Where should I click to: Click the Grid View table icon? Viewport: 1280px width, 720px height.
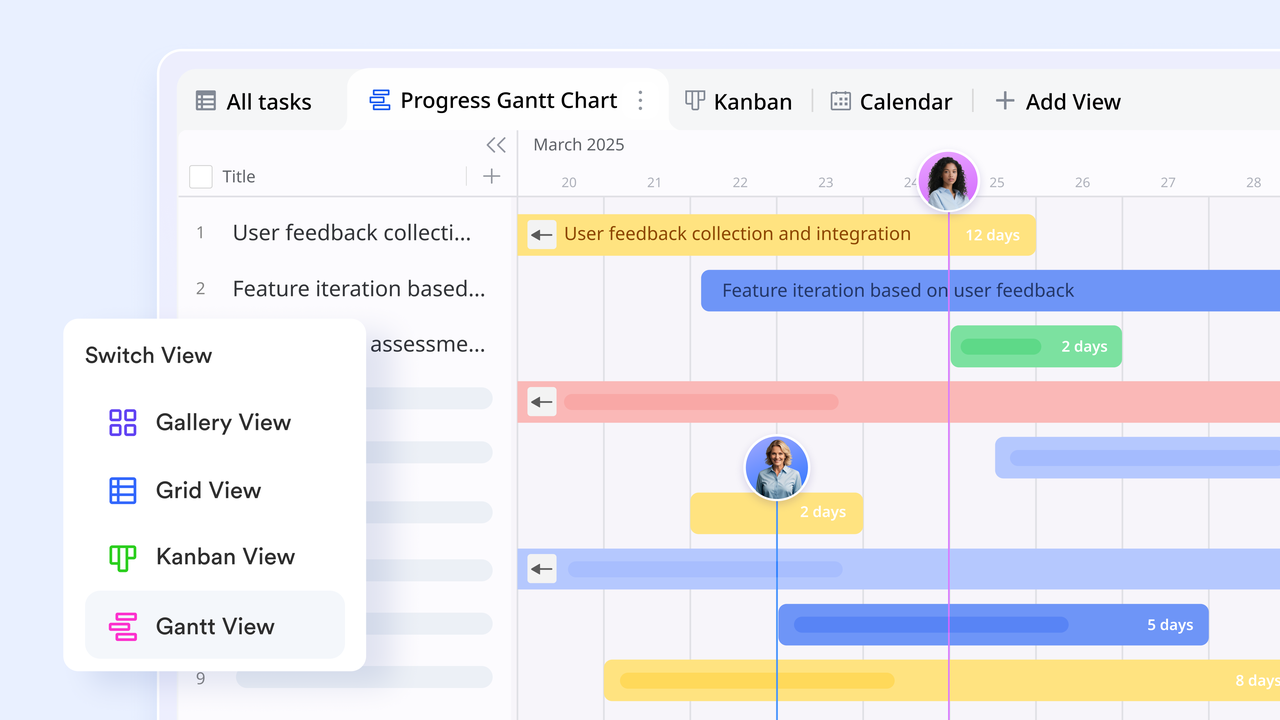tap(122, 490)
